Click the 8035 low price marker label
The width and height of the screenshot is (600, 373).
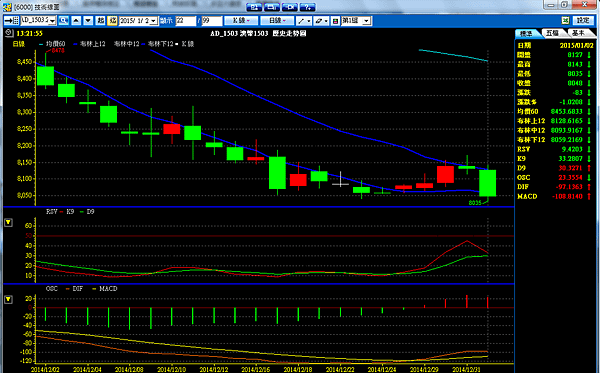click(x=475, y=203)
